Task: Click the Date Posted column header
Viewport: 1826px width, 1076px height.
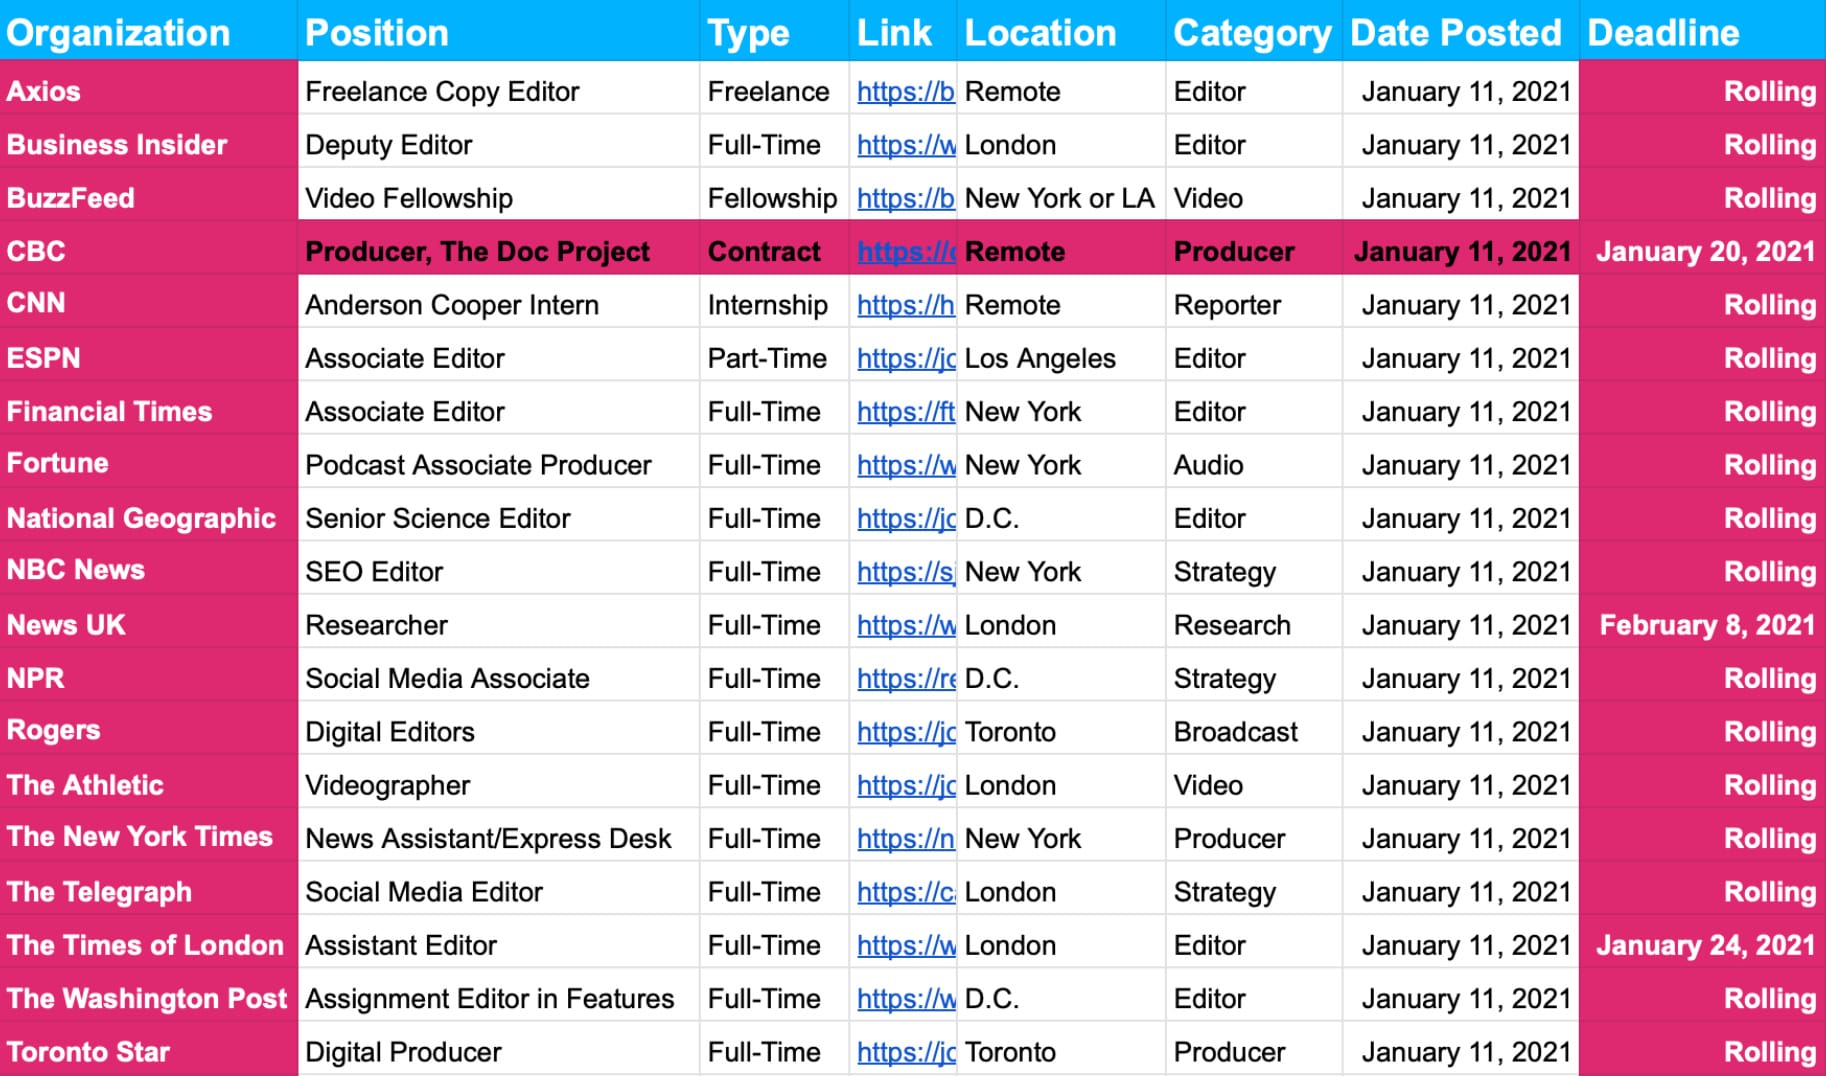Action: click(1455, 33)
